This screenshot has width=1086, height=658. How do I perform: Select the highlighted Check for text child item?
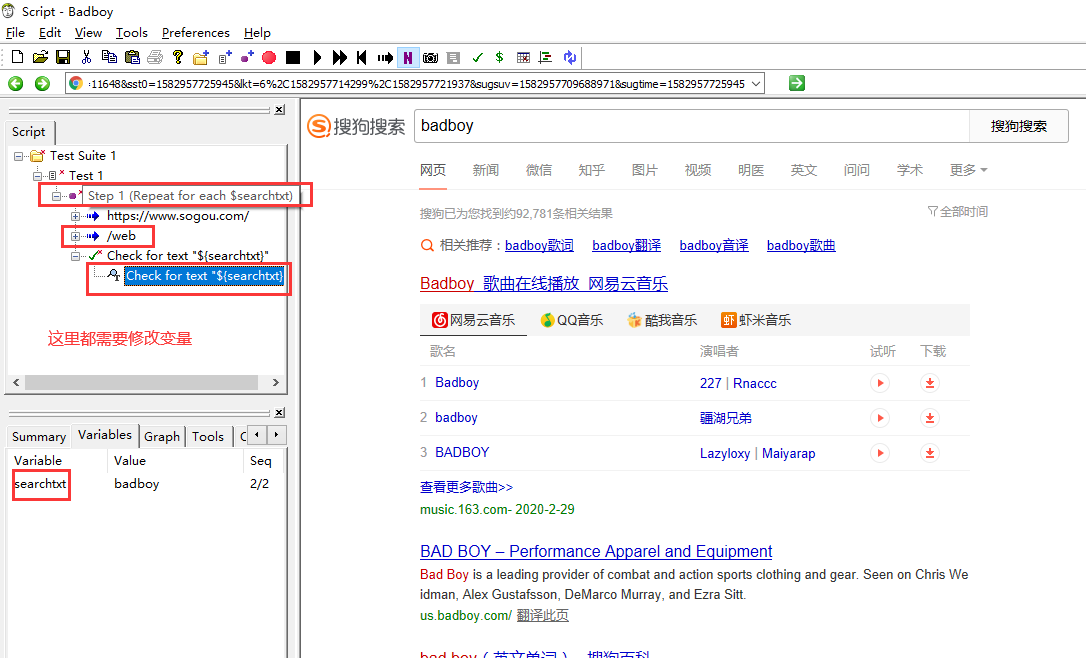tap(204, 276)
